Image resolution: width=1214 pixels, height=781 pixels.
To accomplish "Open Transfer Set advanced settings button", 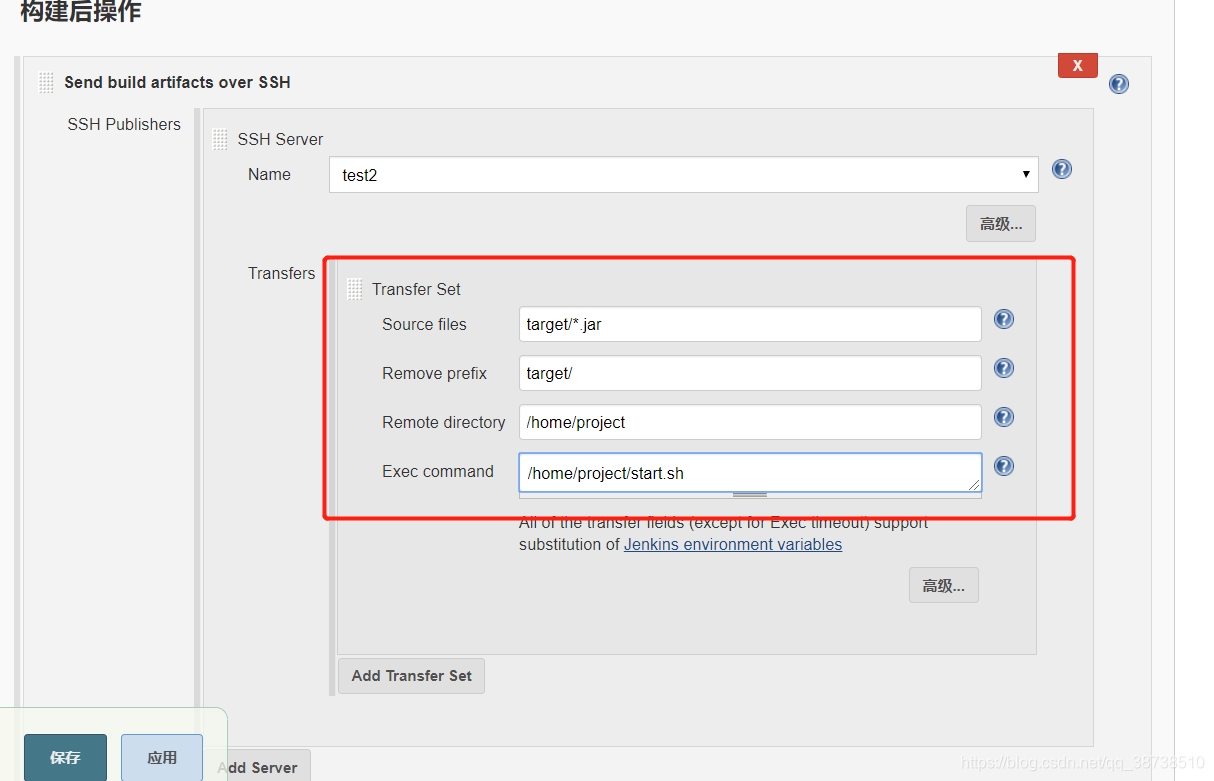I will coord(944,585).
